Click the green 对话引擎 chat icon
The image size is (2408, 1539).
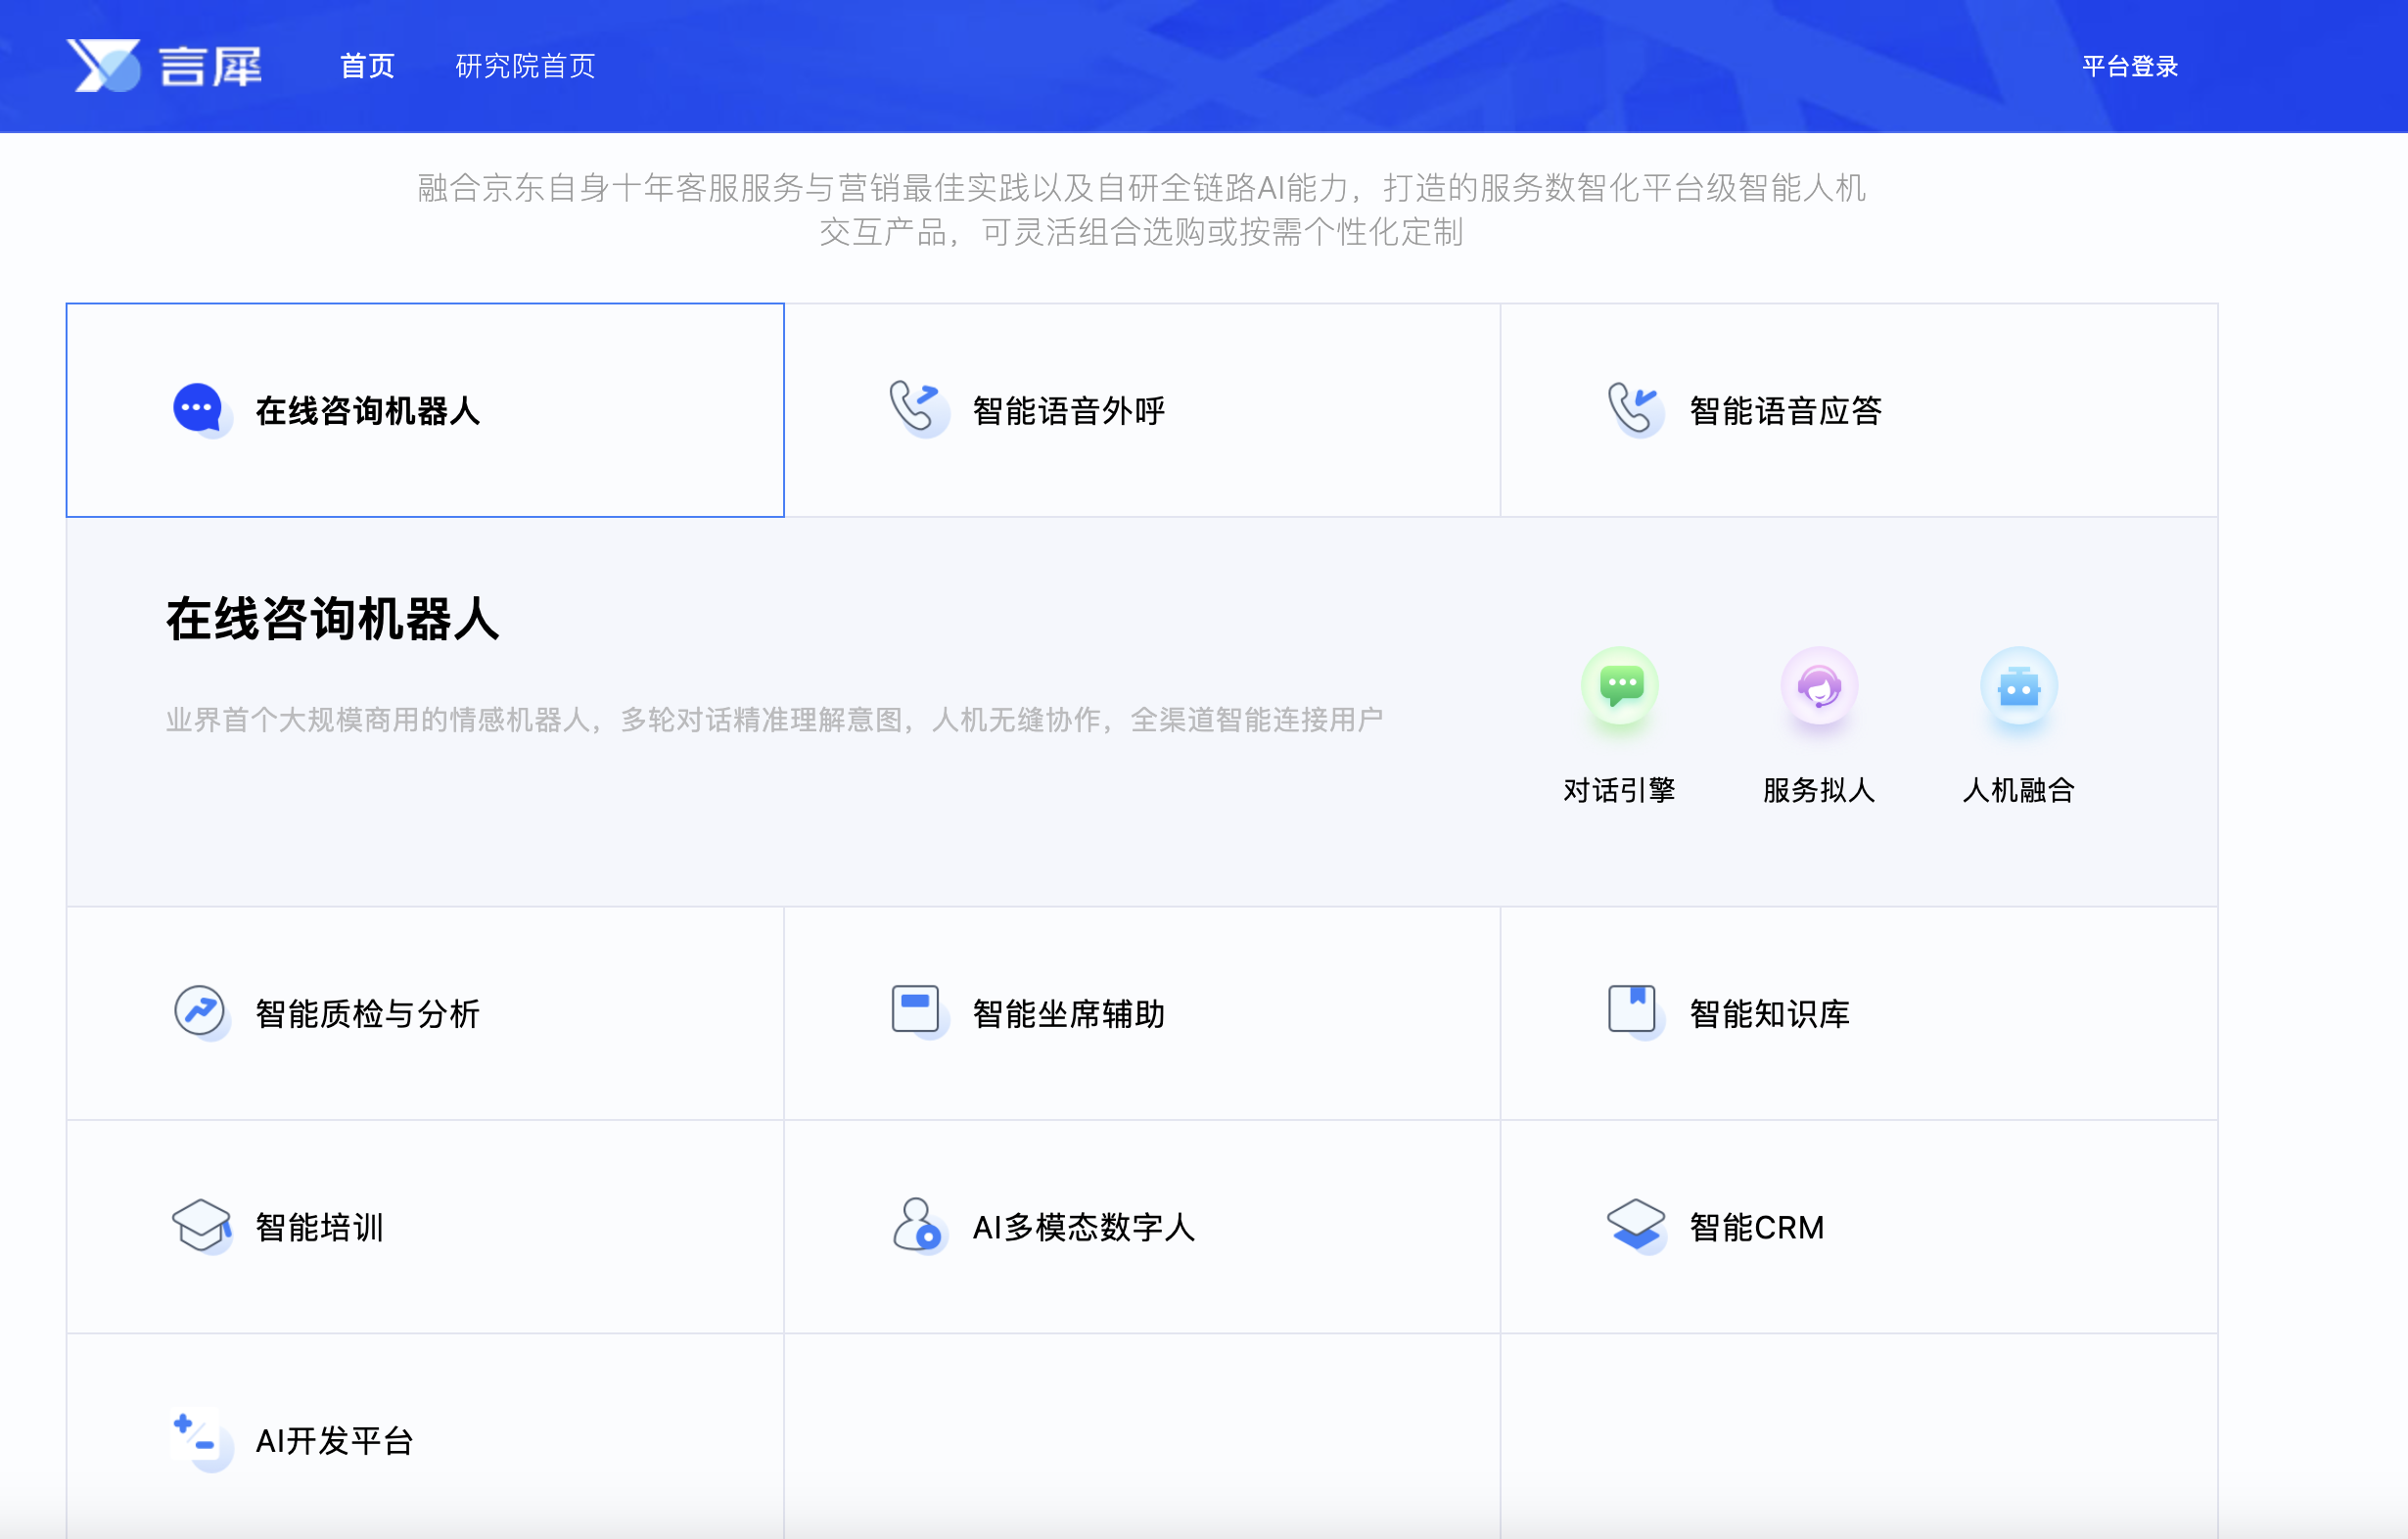(1620, 686)
